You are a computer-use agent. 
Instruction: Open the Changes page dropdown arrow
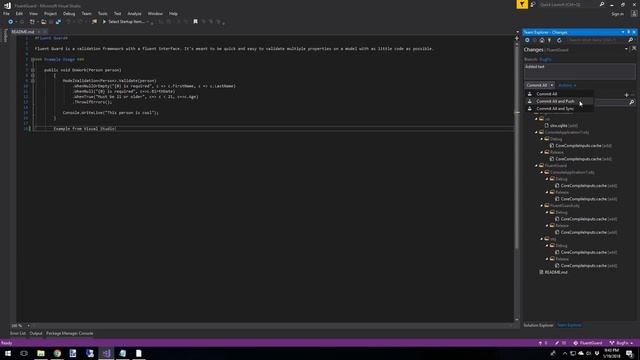point(626,49)
